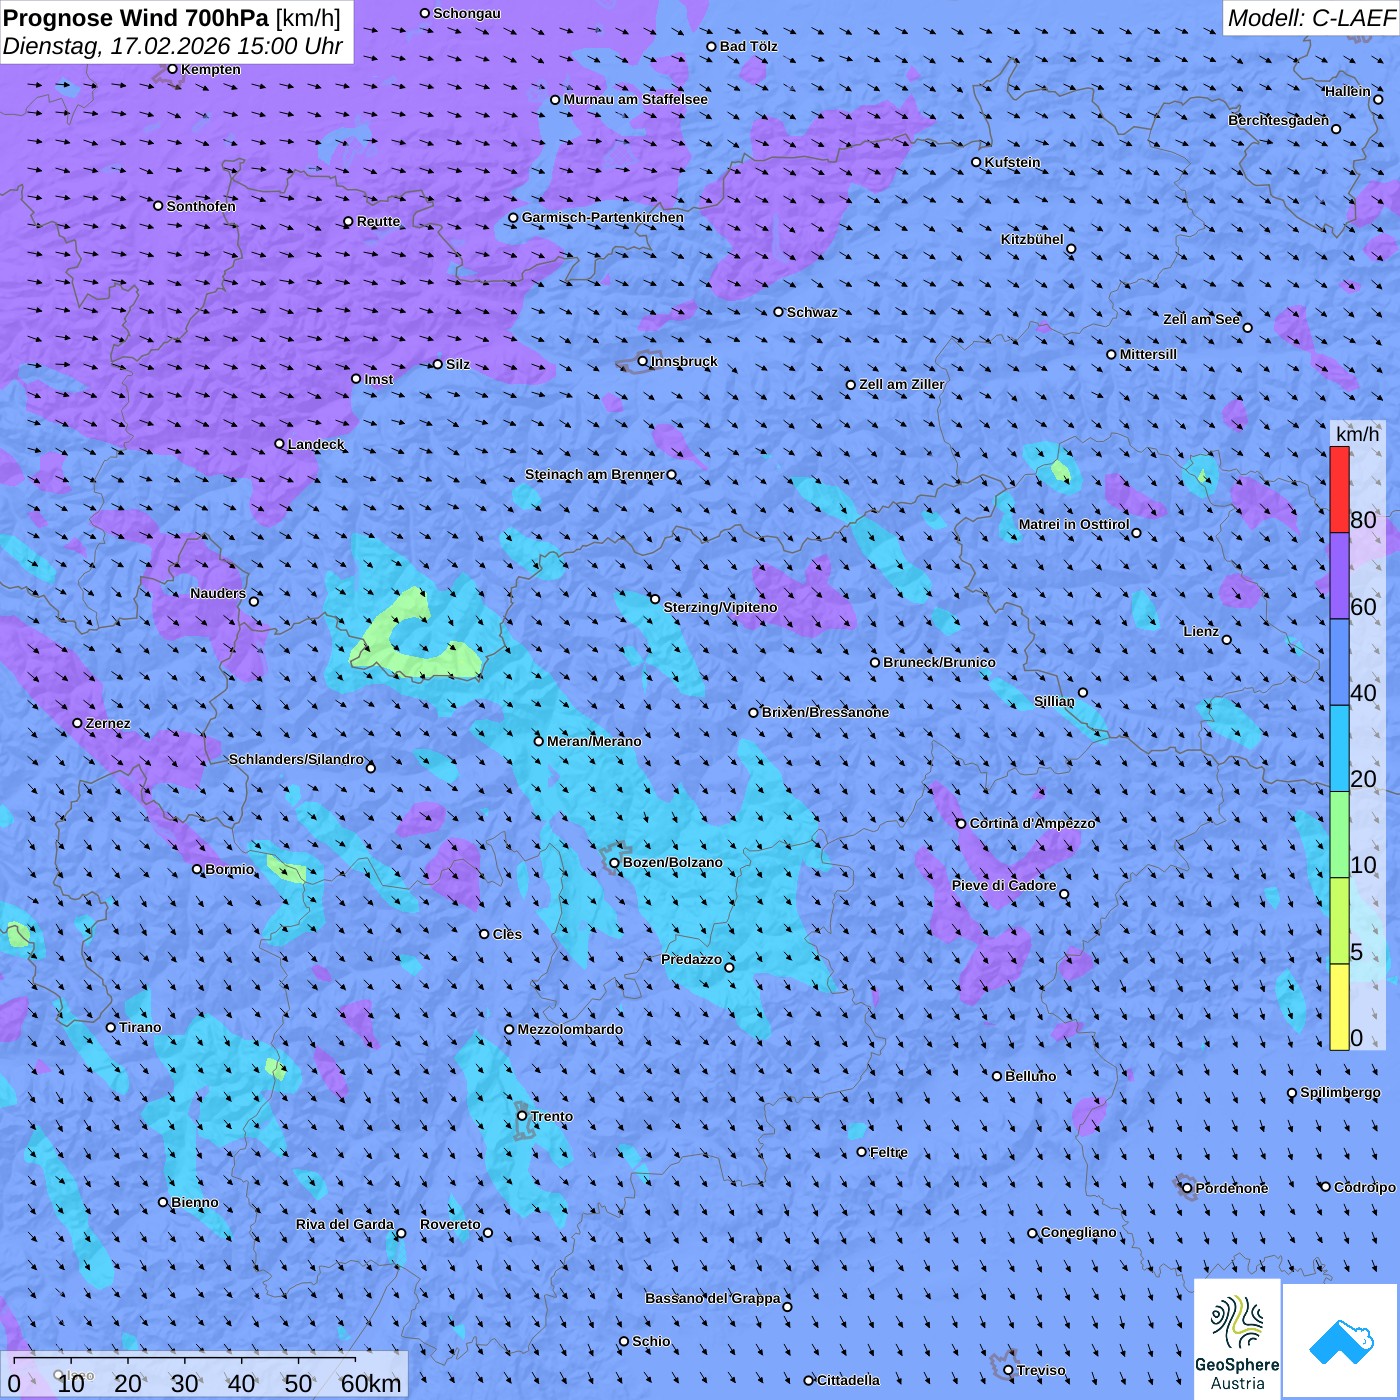Click the Kufstein city label

click(x=1012, y=162)
